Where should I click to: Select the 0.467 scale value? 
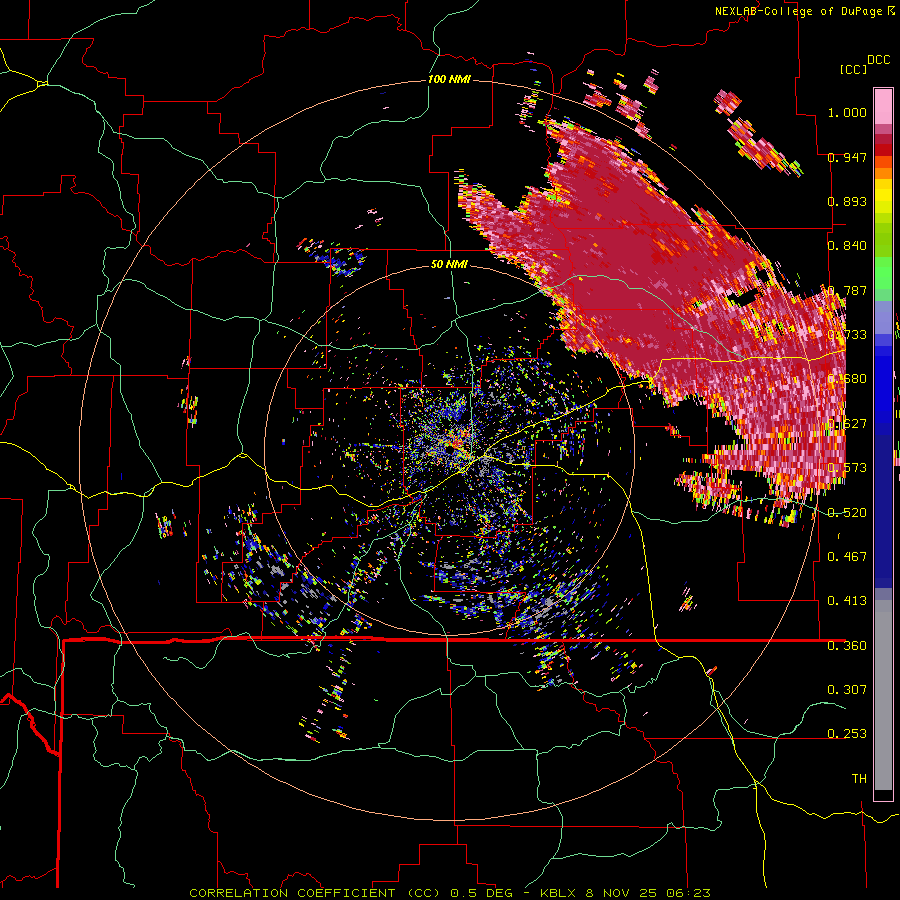click(x=847, y=557)
